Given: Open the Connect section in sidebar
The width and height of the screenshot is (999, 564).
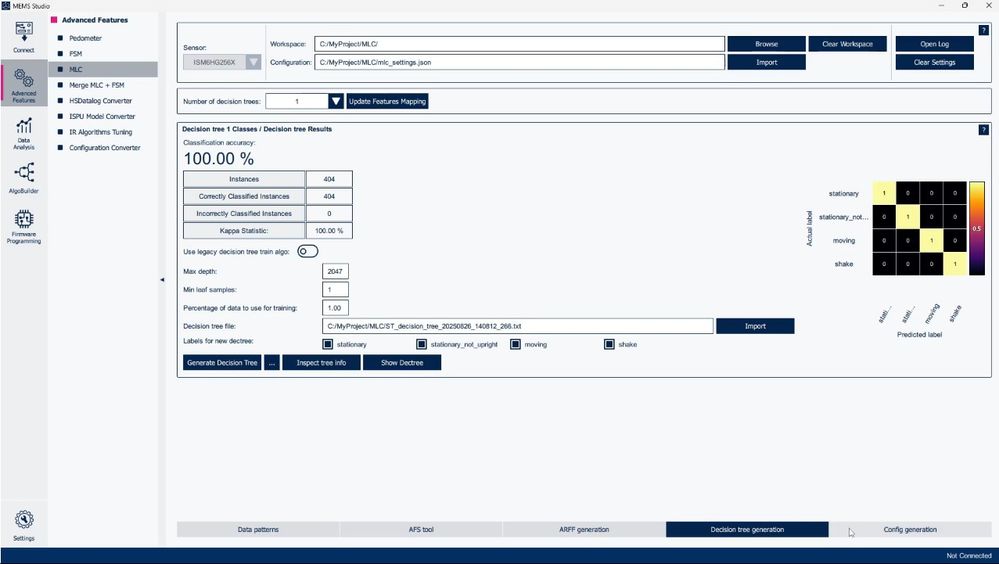Looking at the screenshot, I should point(24,37).
